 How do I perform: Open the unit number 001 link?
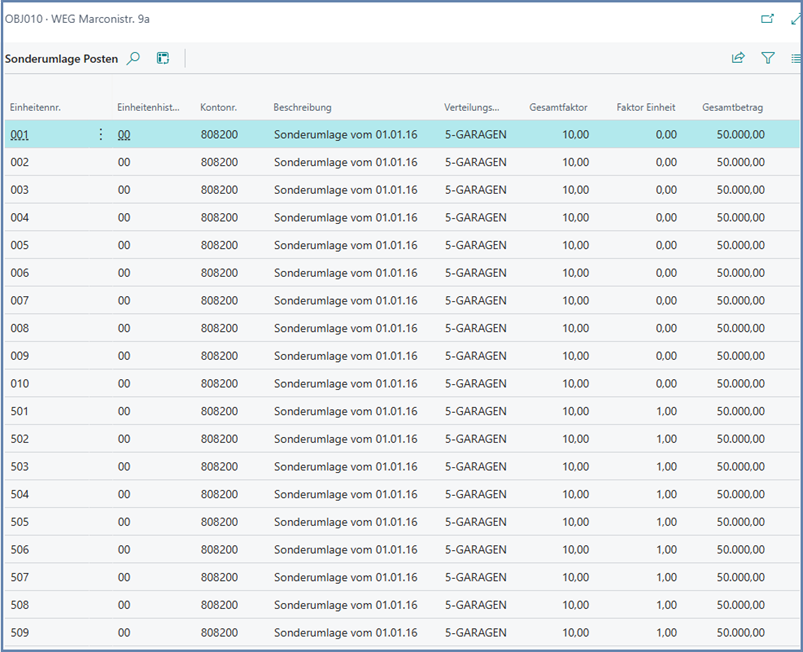pyautogui.click(x=20, y=135)
